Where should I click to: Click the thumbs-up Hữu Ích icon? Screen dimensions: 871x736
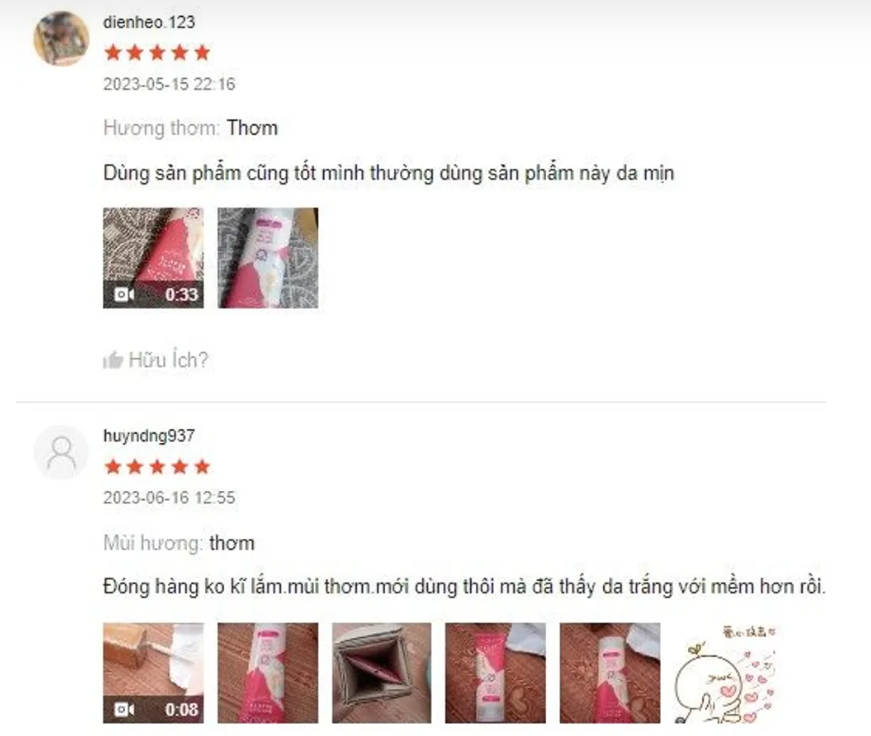[113, 361]
